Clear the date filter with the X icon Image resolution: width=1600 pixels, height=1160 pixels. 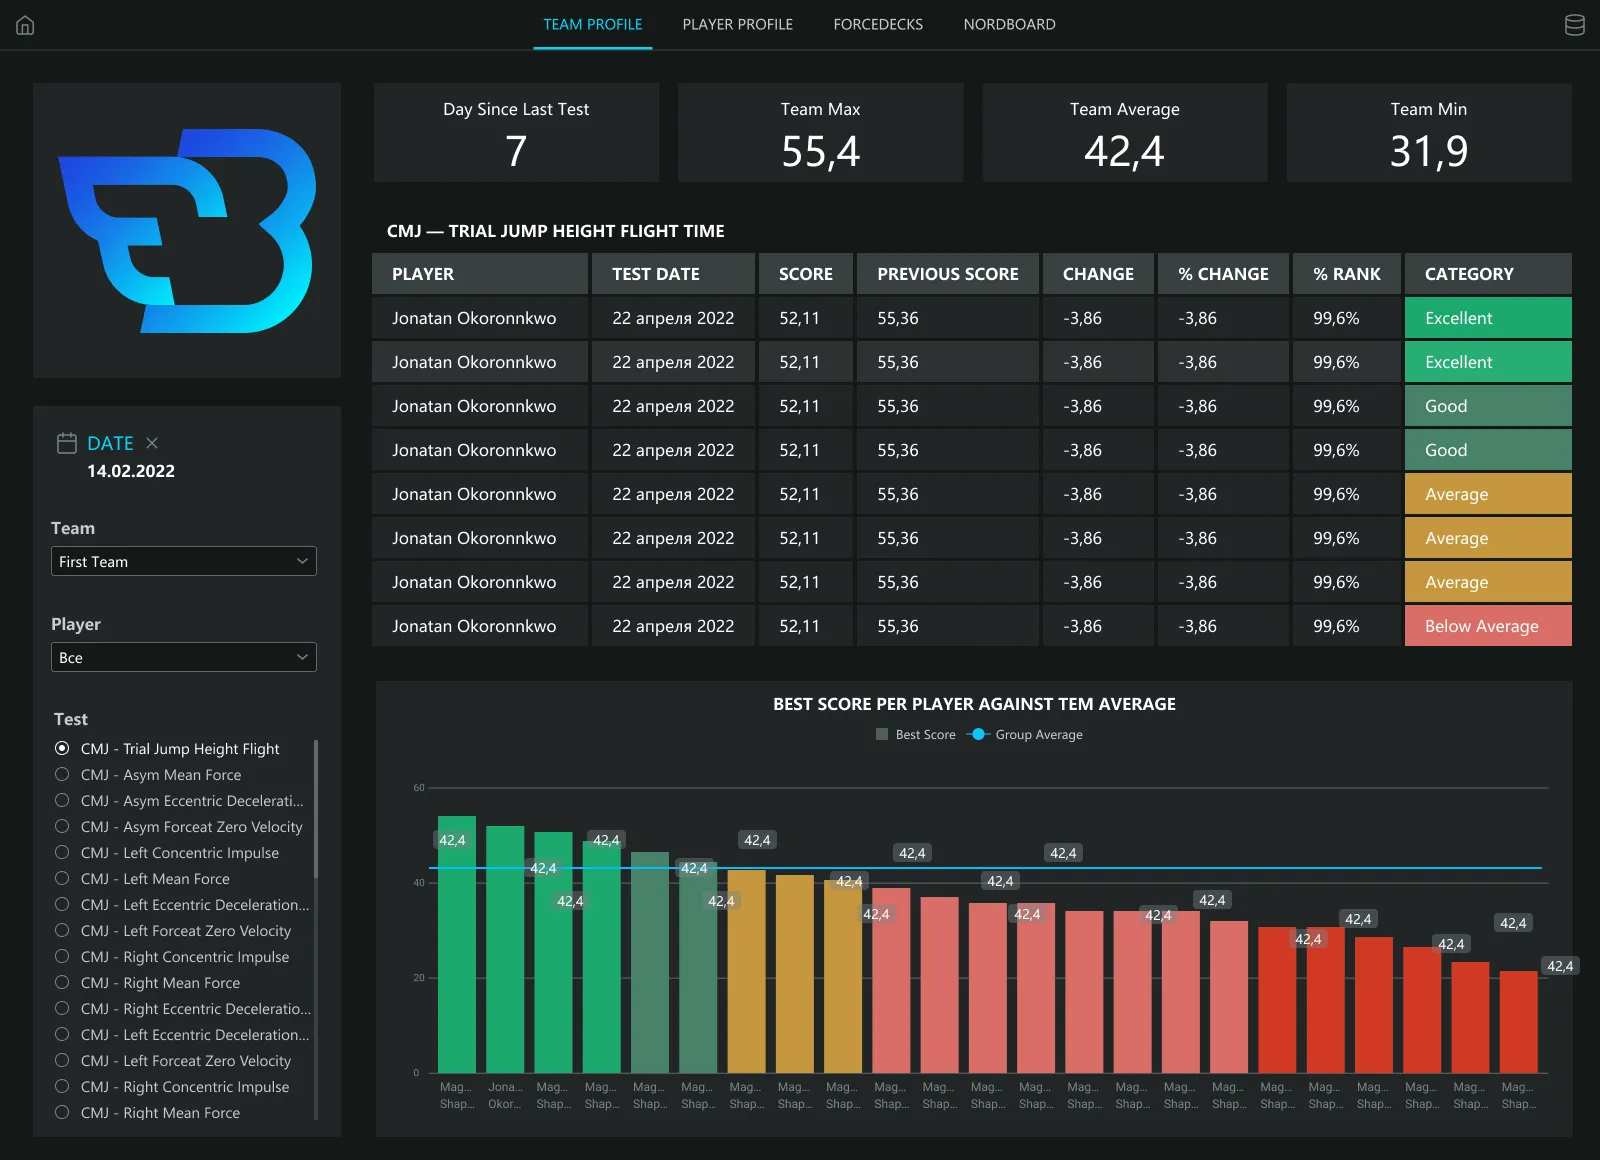pyautogui.click(x=152, y=443)
